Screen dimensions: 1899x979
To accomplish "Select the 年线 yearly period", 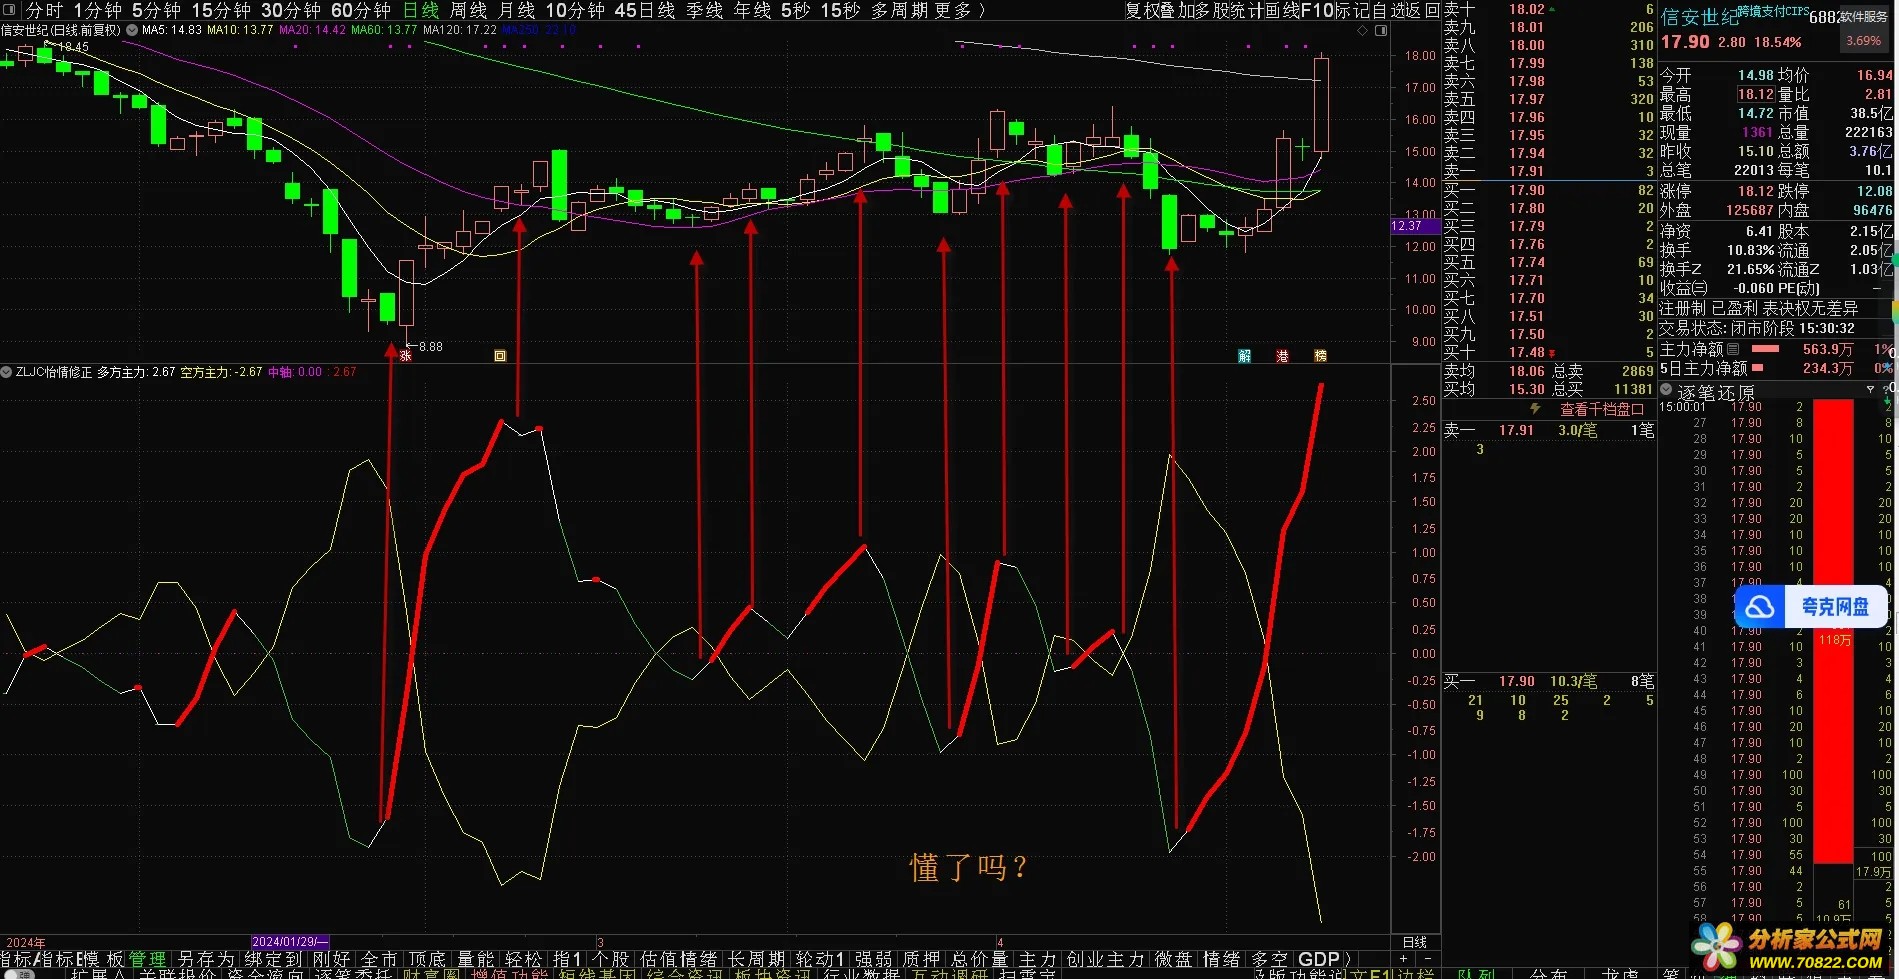I will pyautogui.click(x=752, y=10).
